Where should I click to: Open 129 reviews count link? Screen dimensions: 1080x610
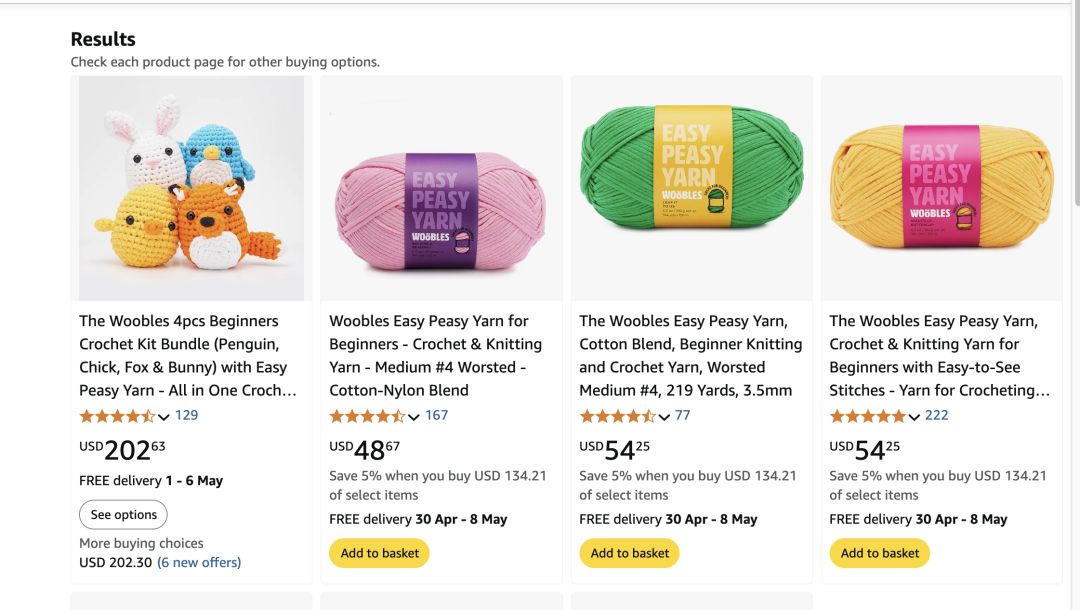point(187,415)
